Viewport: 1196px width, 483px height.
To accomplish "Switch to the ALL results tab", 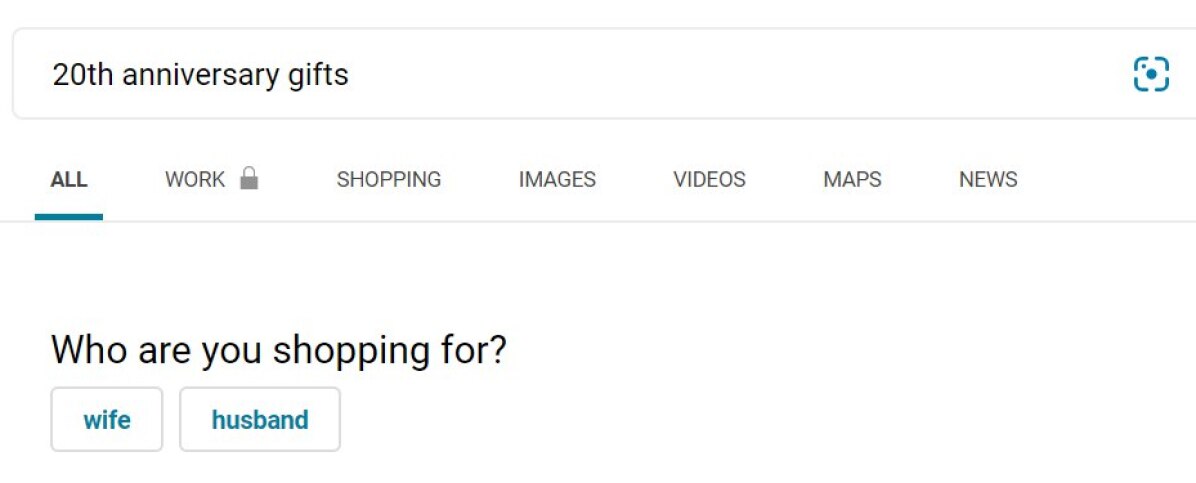I will point(69,180).
